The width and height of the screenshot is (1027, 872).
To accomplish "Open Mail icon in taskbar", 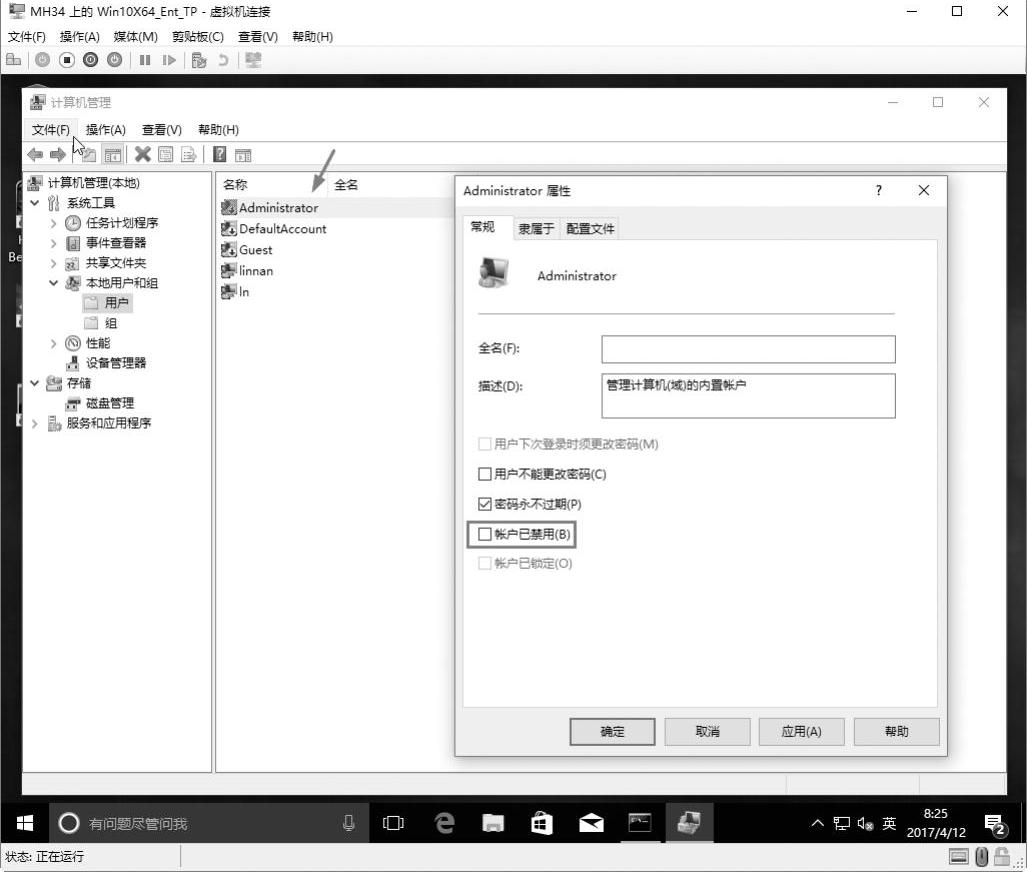I will (591, 823).
